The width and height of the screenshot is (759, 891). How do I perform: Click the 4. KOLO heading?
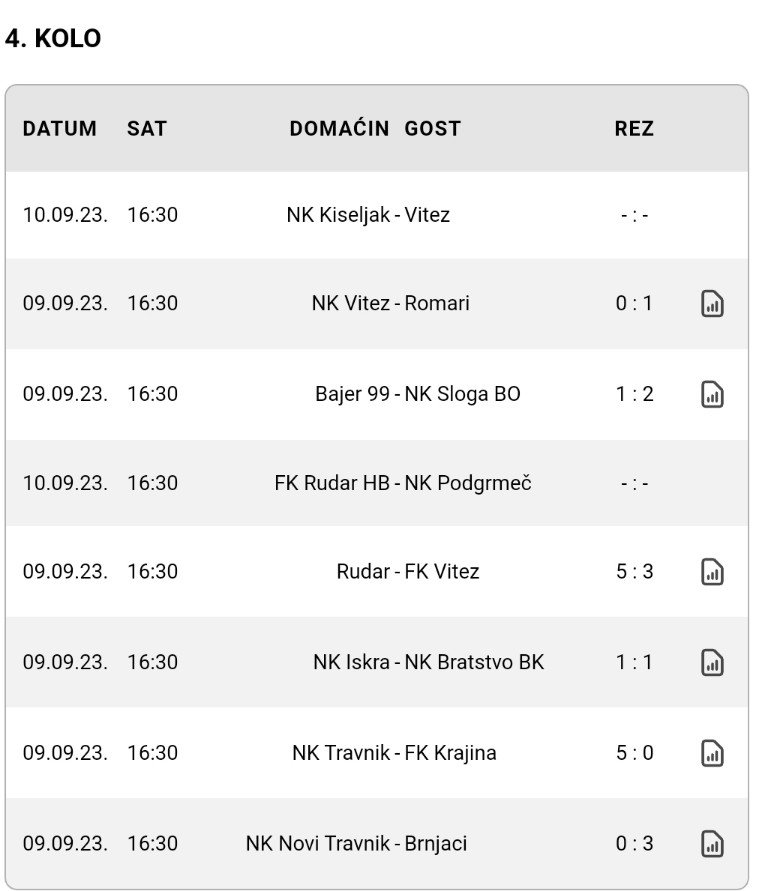pyautogui.click(x=53, y=39)
